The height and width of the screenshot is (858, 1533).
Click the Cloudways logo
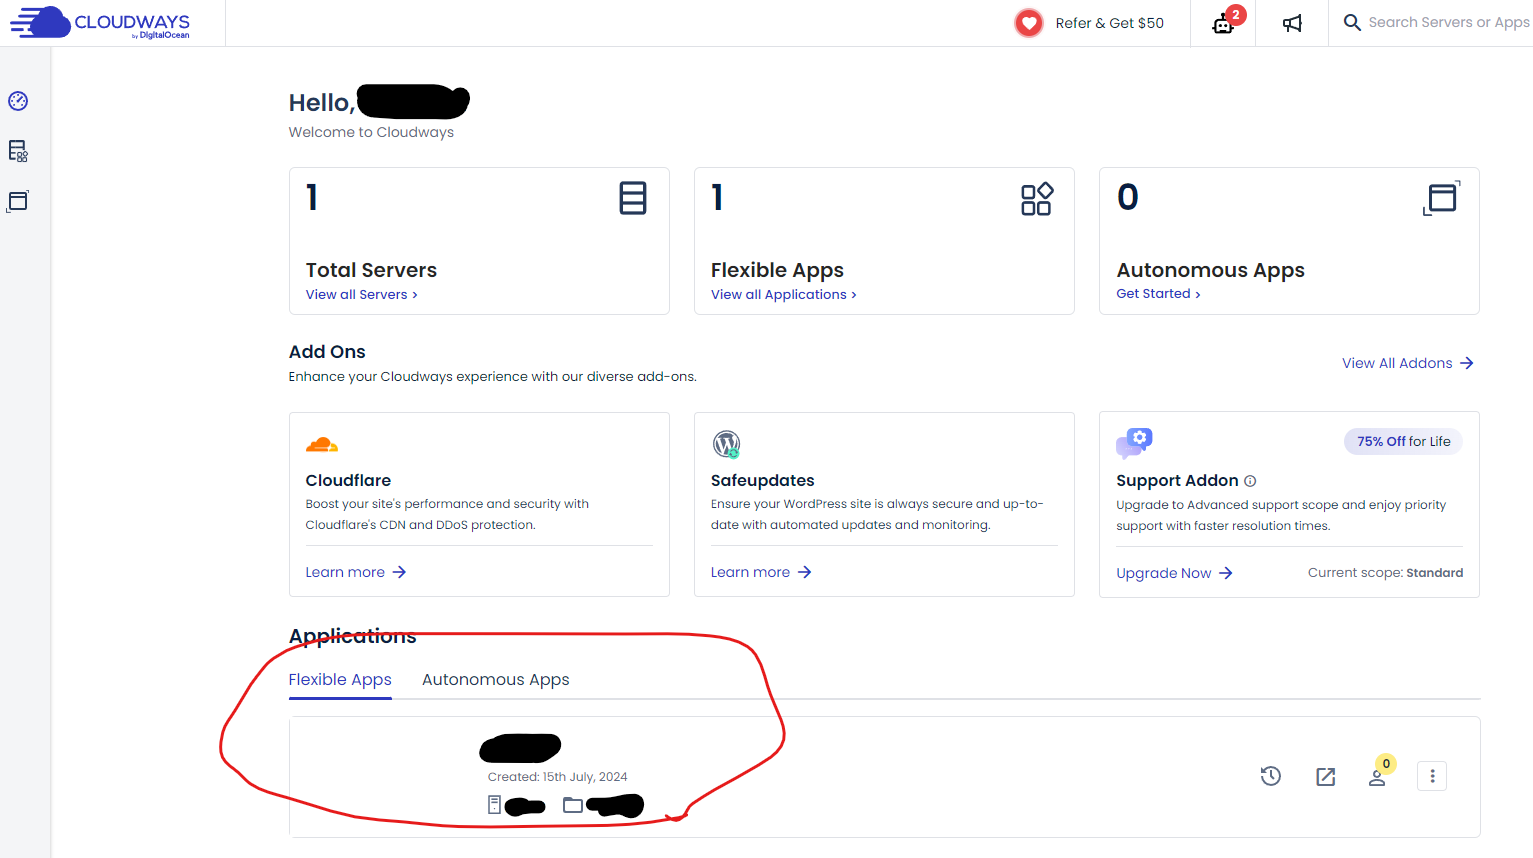(100, 22)
